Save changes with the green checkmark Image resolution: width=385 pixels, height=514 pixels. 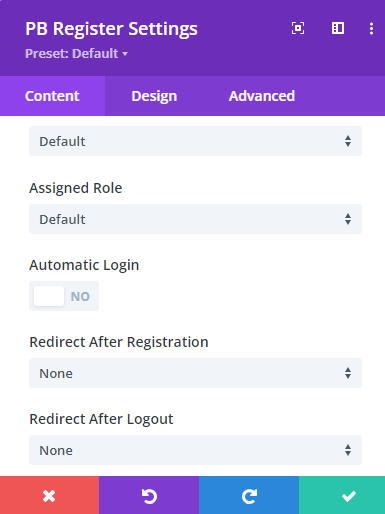point(342,495)
